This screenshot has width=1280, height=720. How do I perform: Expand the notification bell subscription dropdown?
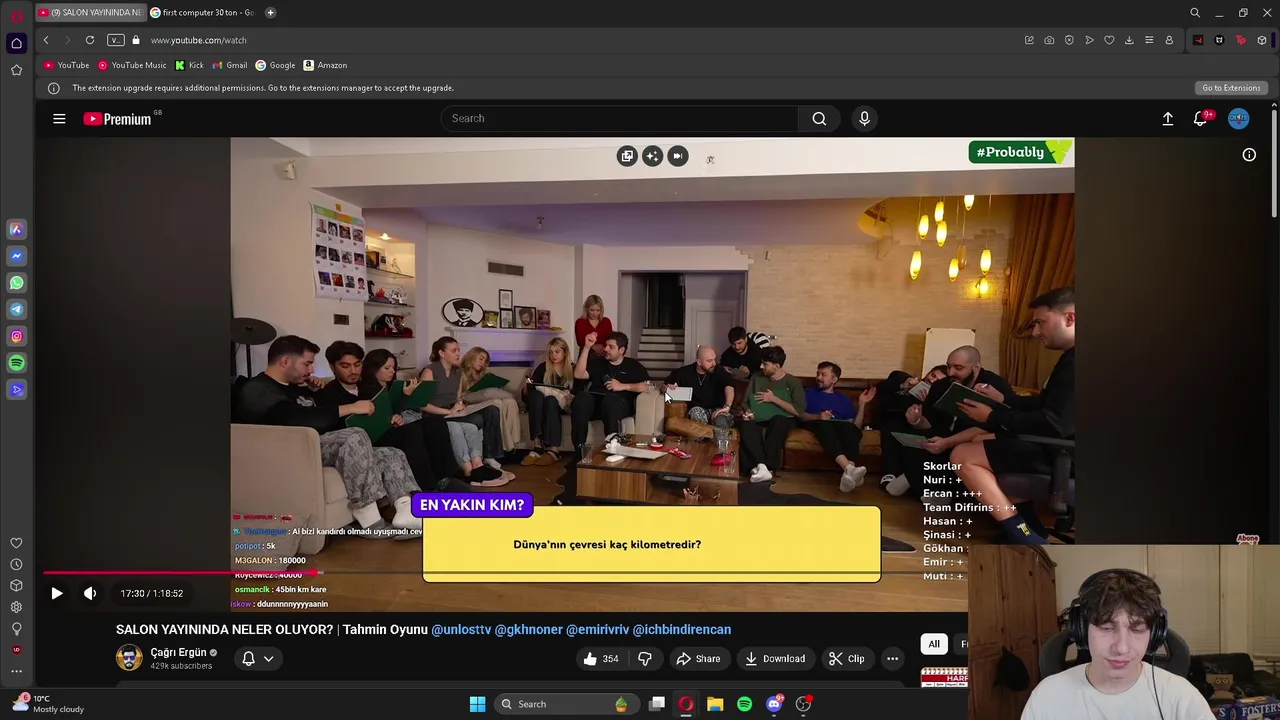tap(257, 658)
